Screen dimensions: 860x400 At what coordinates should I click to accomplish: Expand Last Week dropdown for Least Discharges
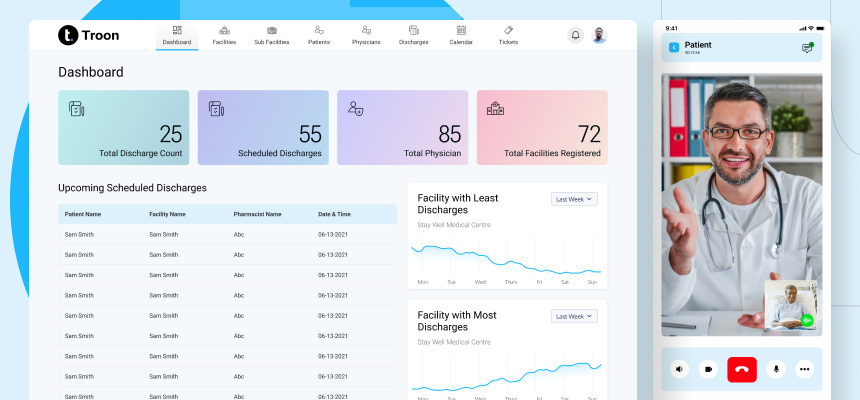(x=574, y=199)
